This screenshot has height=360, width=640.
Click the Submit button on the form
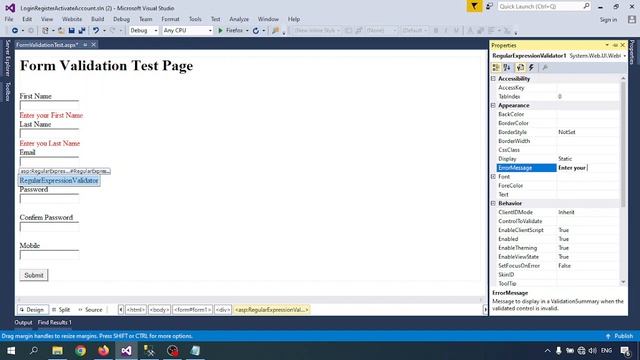34,275
